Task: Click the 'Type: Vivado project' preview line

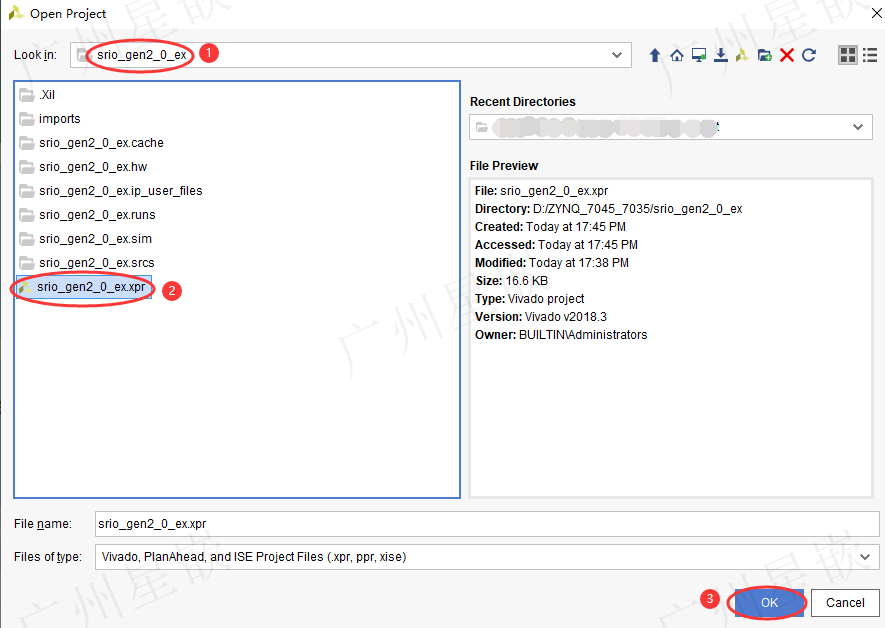Action: (x=529, y=298)
